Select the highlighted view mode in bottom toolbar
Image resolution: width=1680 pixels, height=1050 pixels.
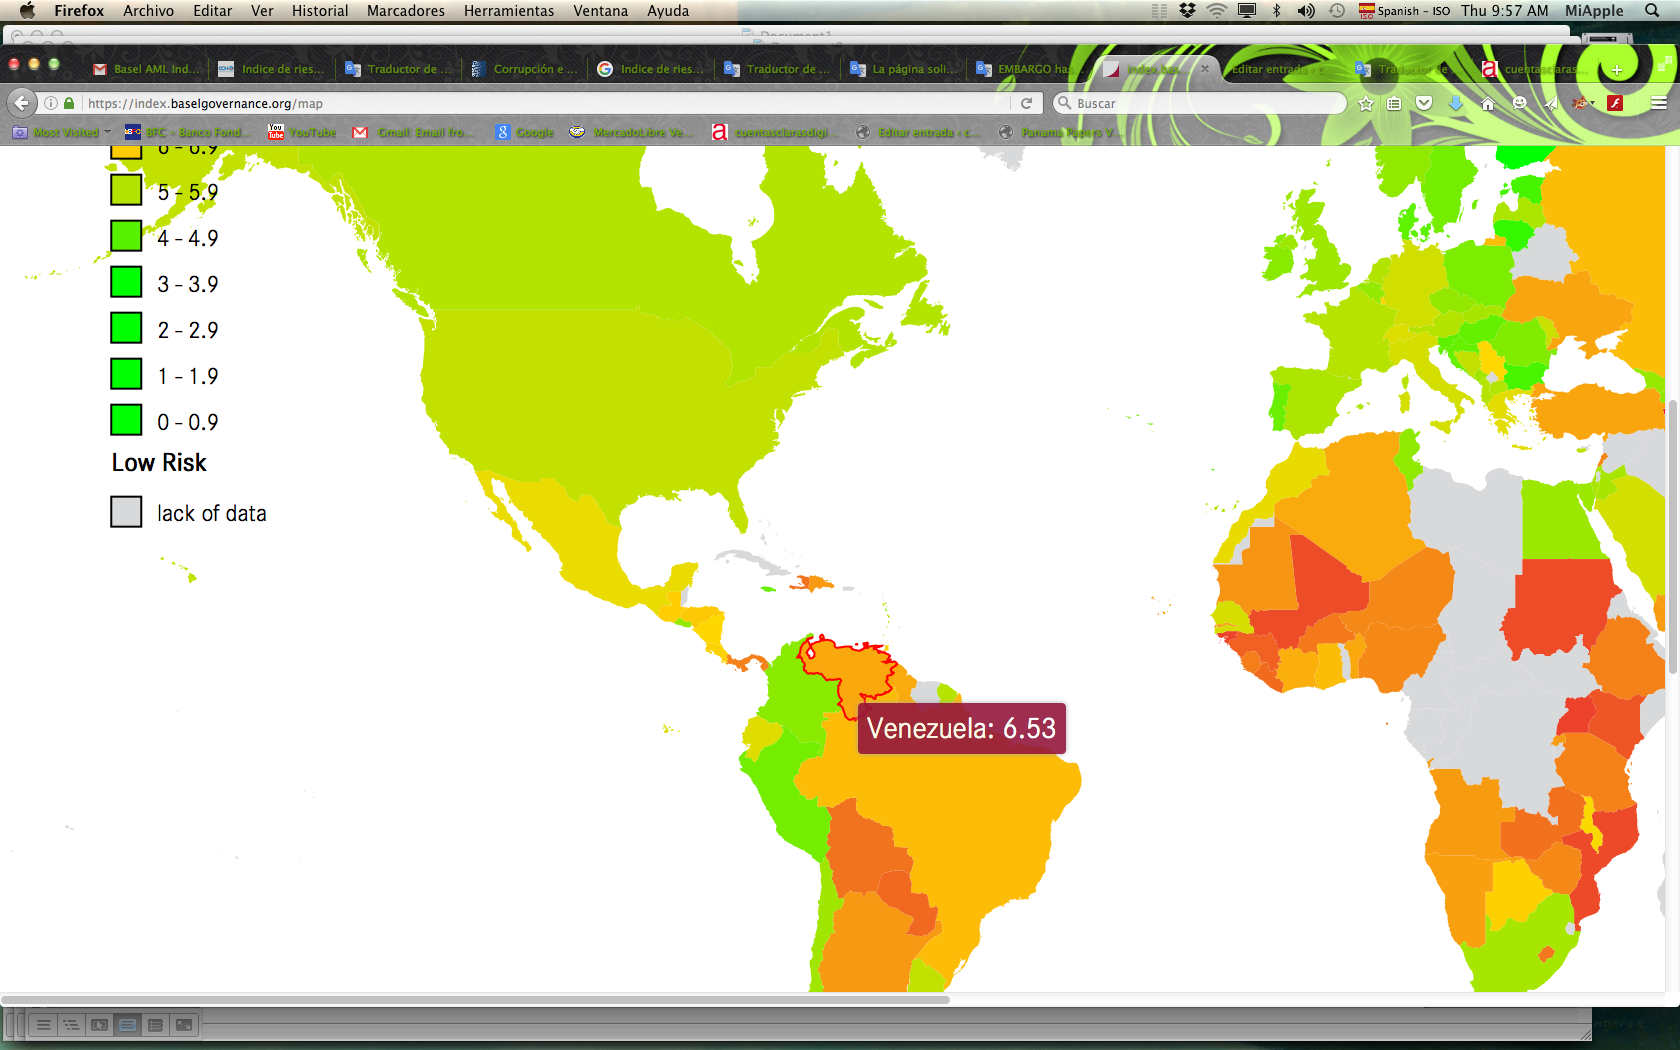[127, 1024]
